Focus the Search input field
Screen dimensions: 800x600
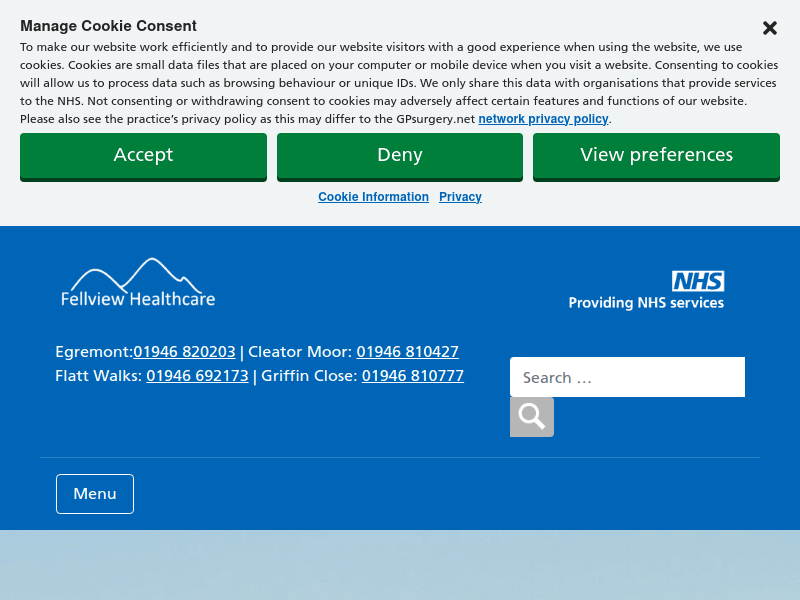coord(627,377)
